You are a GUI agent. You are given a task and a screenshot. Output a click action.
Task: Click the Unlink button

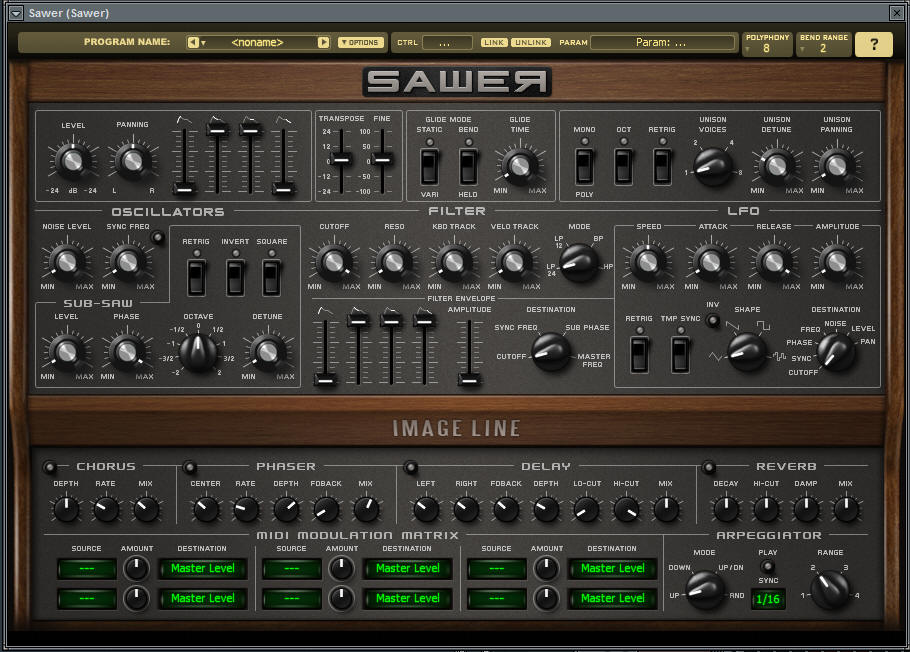(530, 43)
